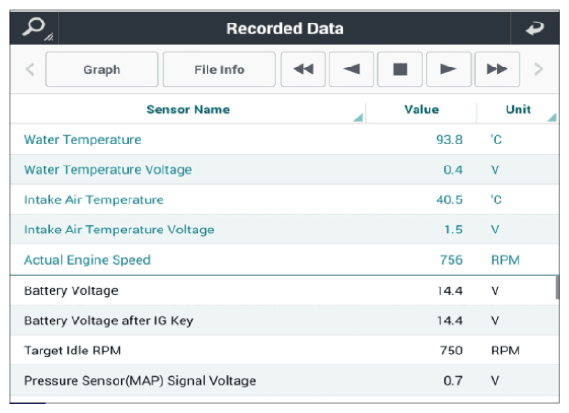Viewport: 569px width, 413px height.
Task: Open the Graph view
Action: (x=102, y=69)
